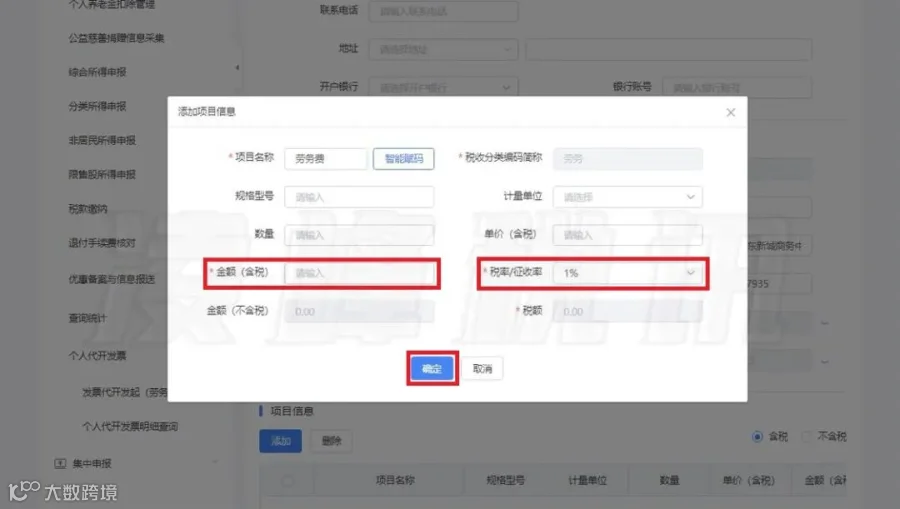
Task: Click the 取消 button
Action: point(482,368)
